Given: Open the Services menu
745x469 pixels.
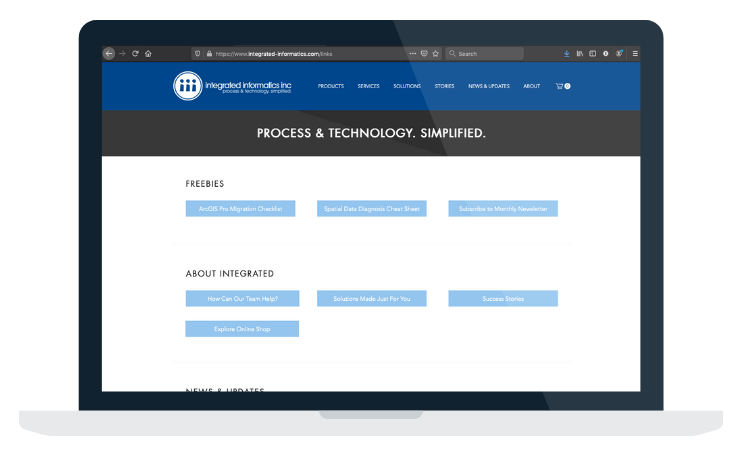Looking at the screenshot, I should [x=368, y=86].
